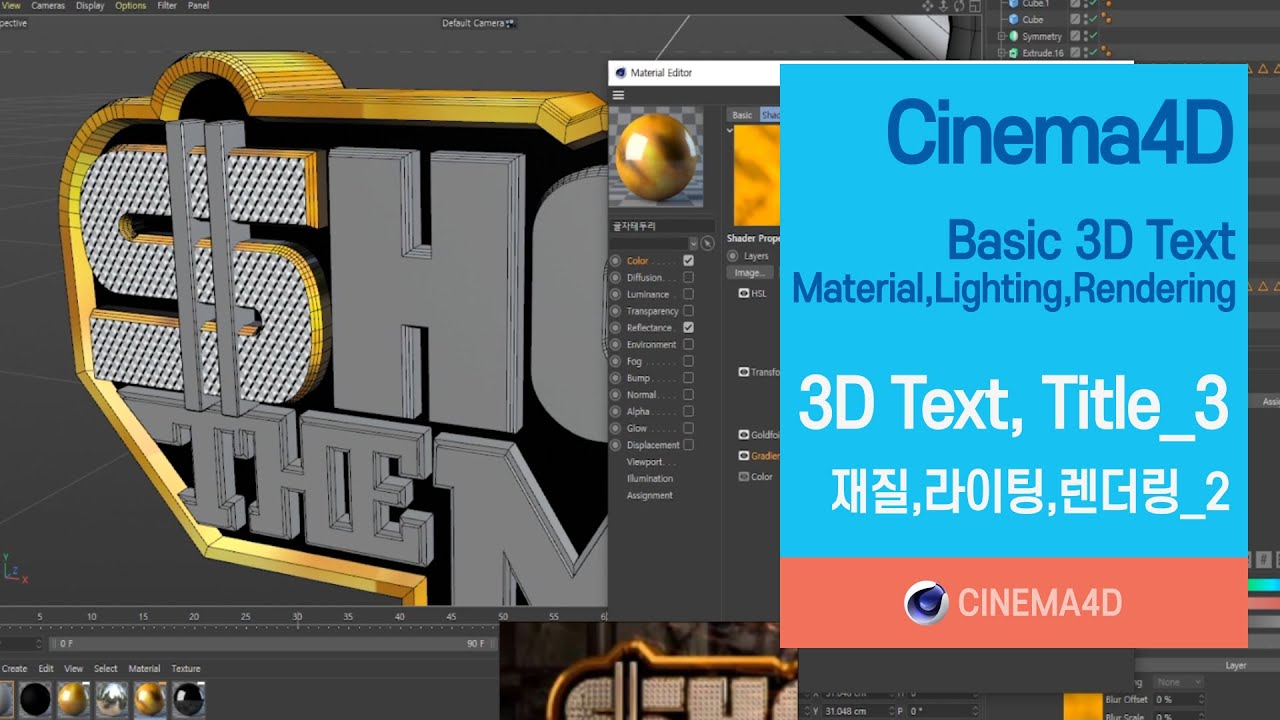The image size is (1280, 720).
Task: Open the Texture menu in Material Manager
Action: [186, 668]
